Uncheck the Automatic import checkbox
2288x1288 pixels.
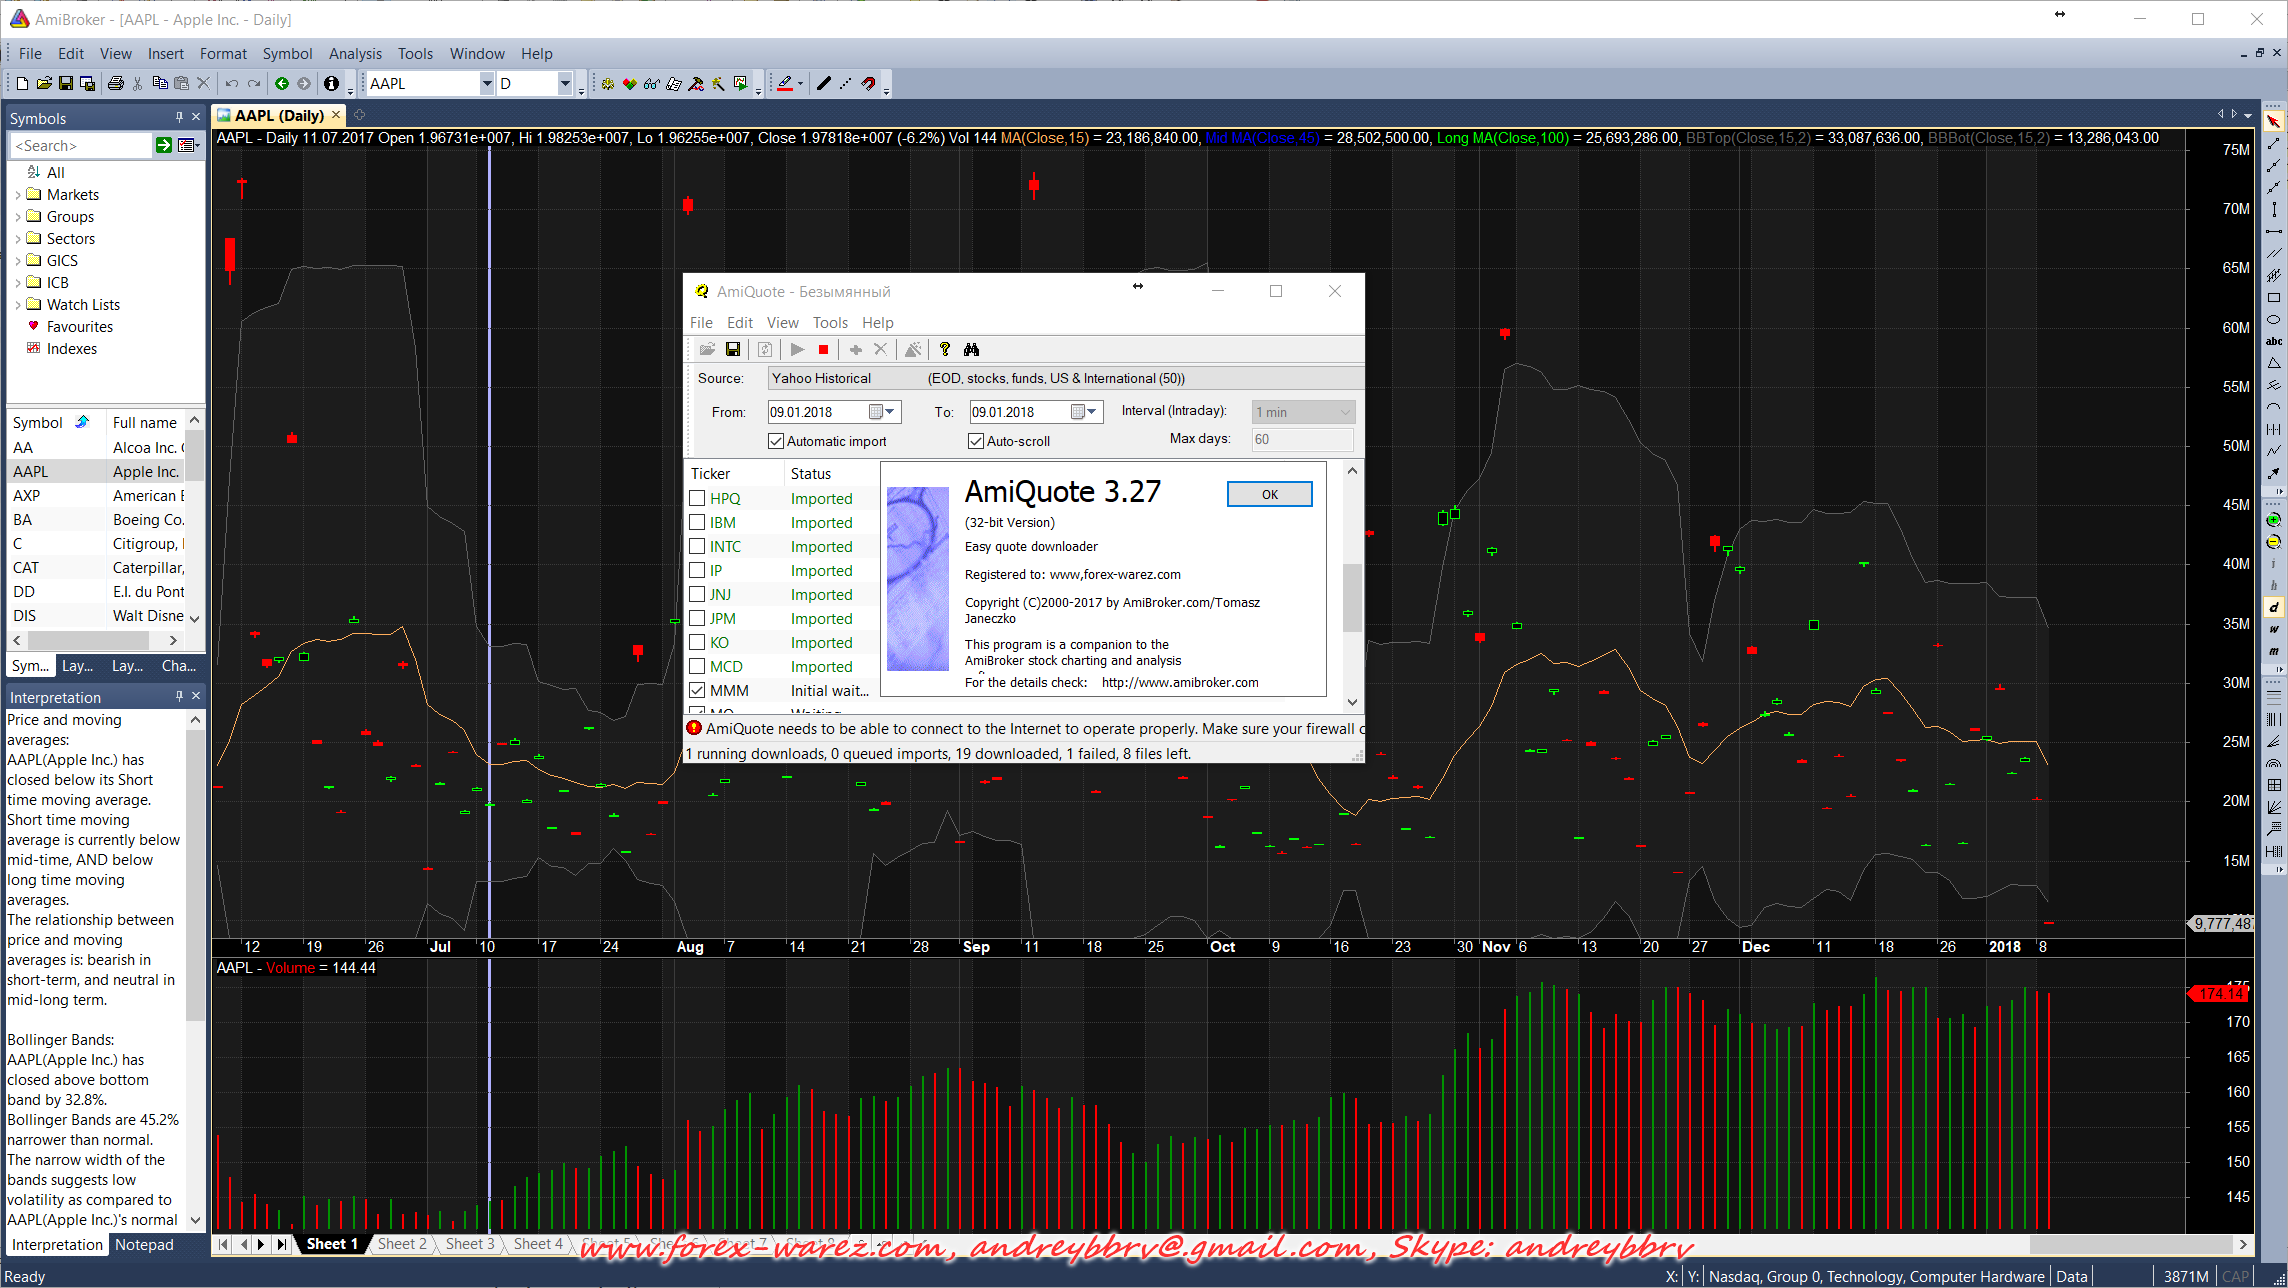776,441
